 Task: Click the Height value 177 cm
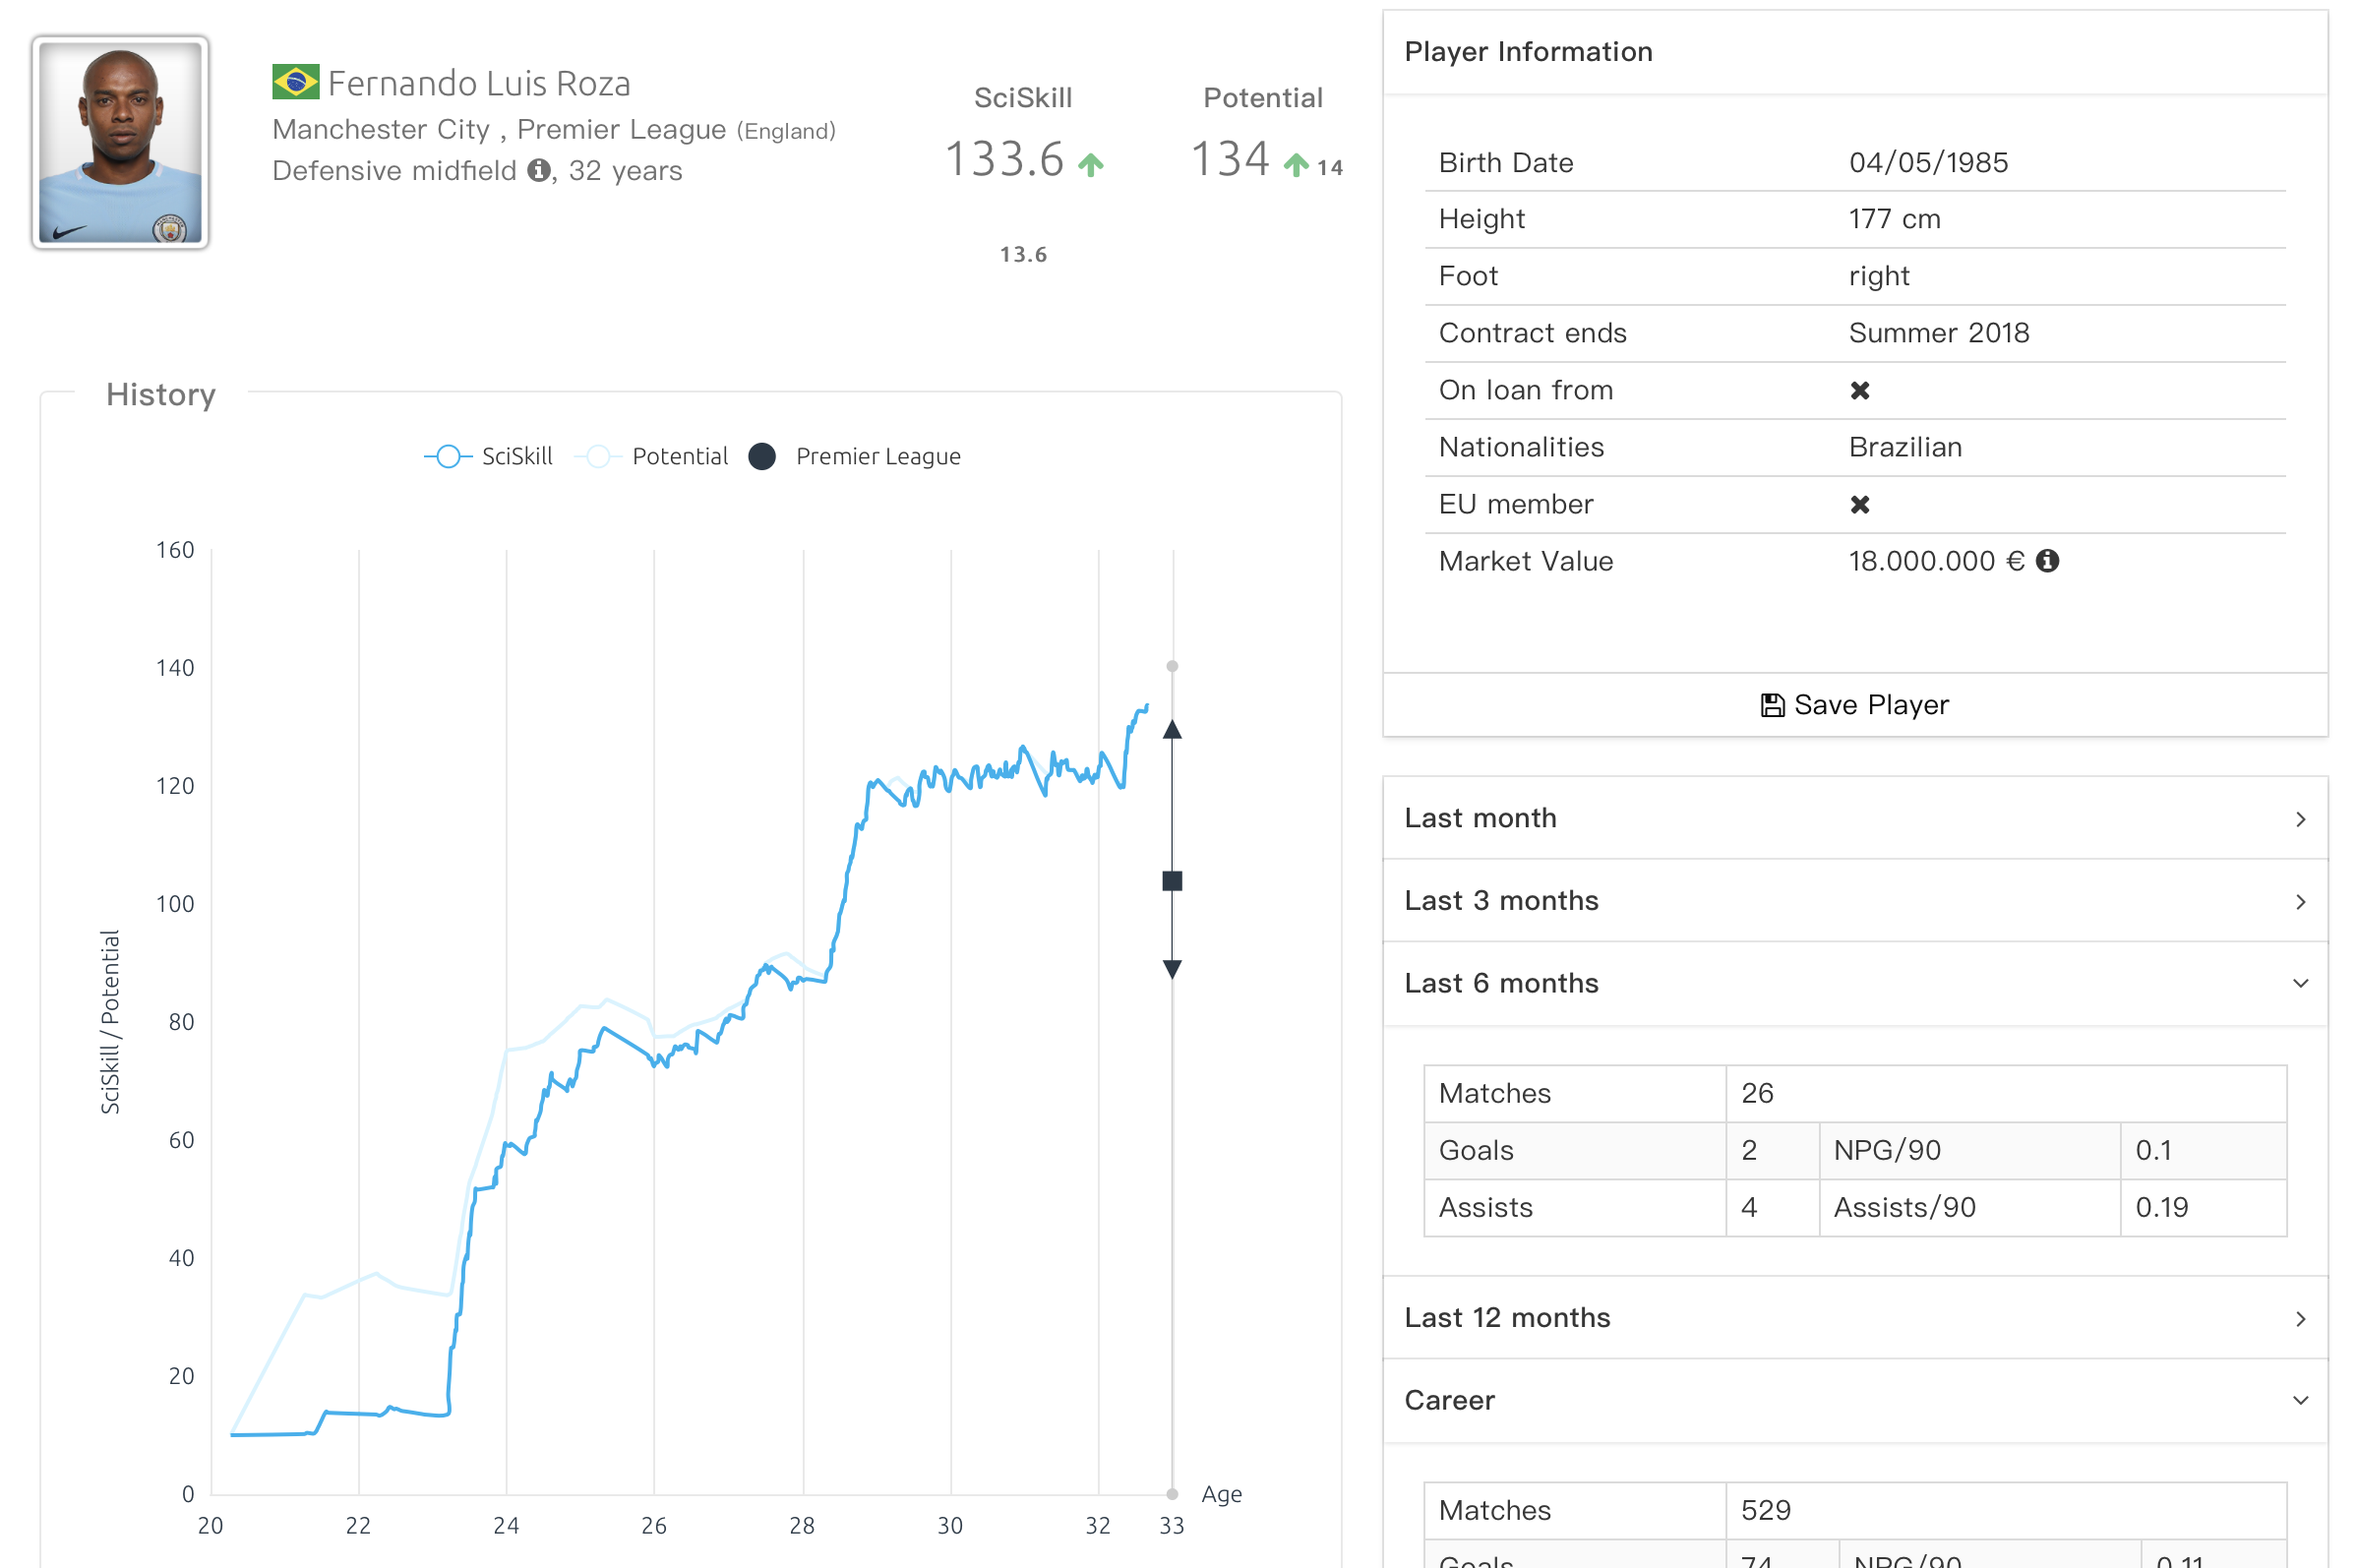pyautogui.click(x=1894, y=219)
